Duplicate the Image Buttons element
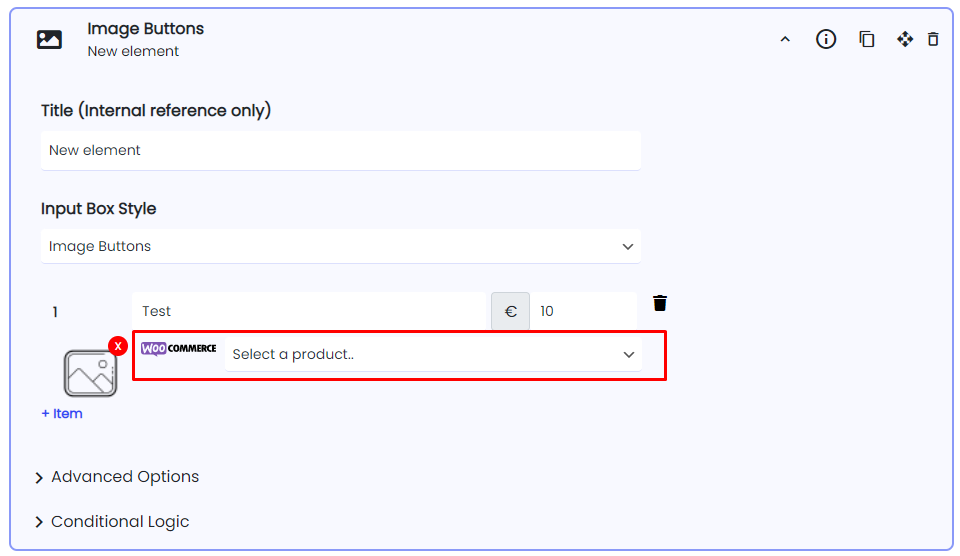Image resolution: width=960 pixels, height=556 pixels. (x=866, y=40)
